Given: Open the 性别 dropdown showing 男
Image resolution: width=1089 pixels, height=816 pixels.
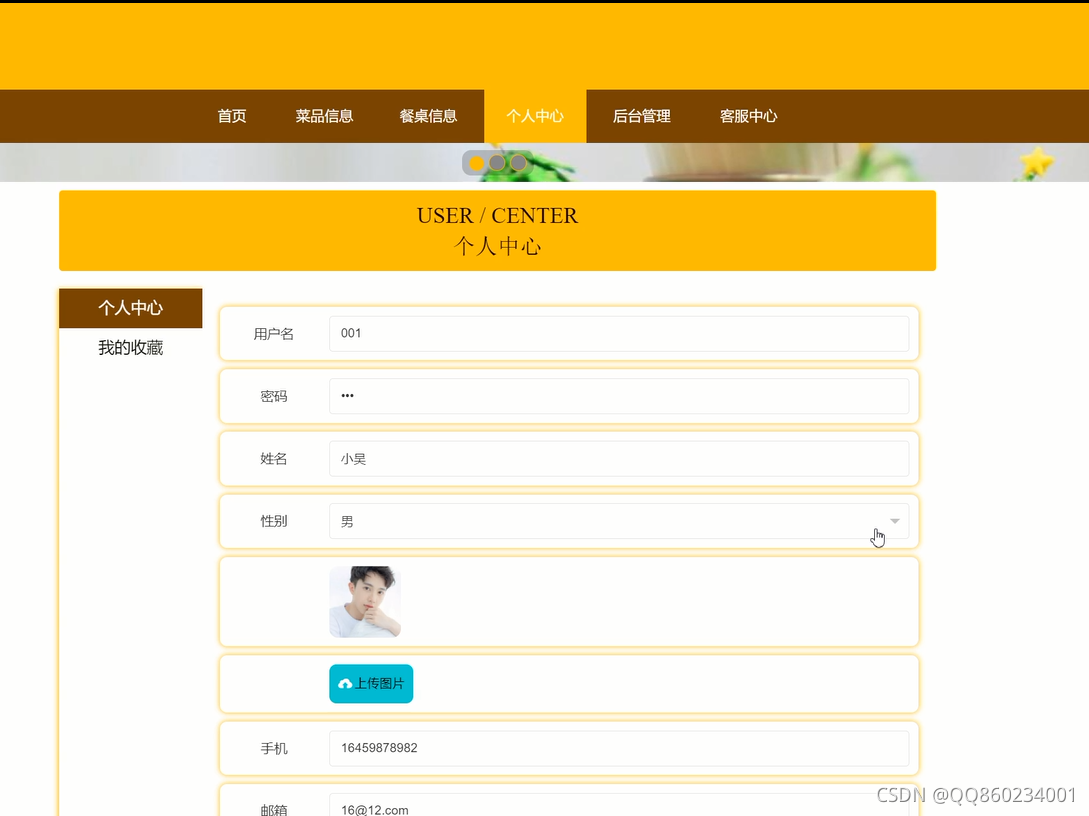Looking at the screenshot, I should coord(619,521).
